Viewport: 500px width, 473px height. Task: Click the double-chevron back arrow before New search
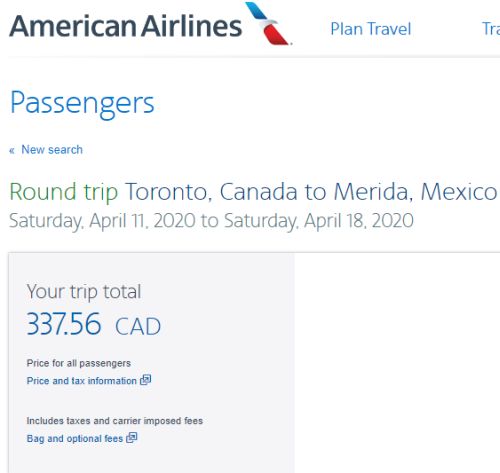12,151
